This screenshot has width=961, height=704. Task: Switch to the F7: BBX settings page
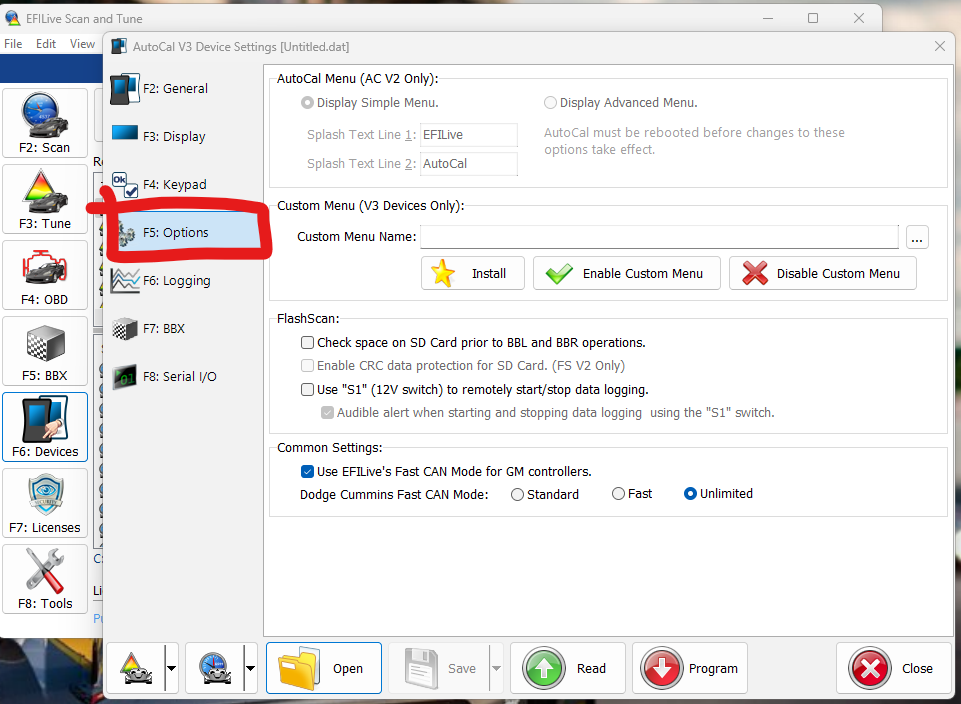pos(184,328)
